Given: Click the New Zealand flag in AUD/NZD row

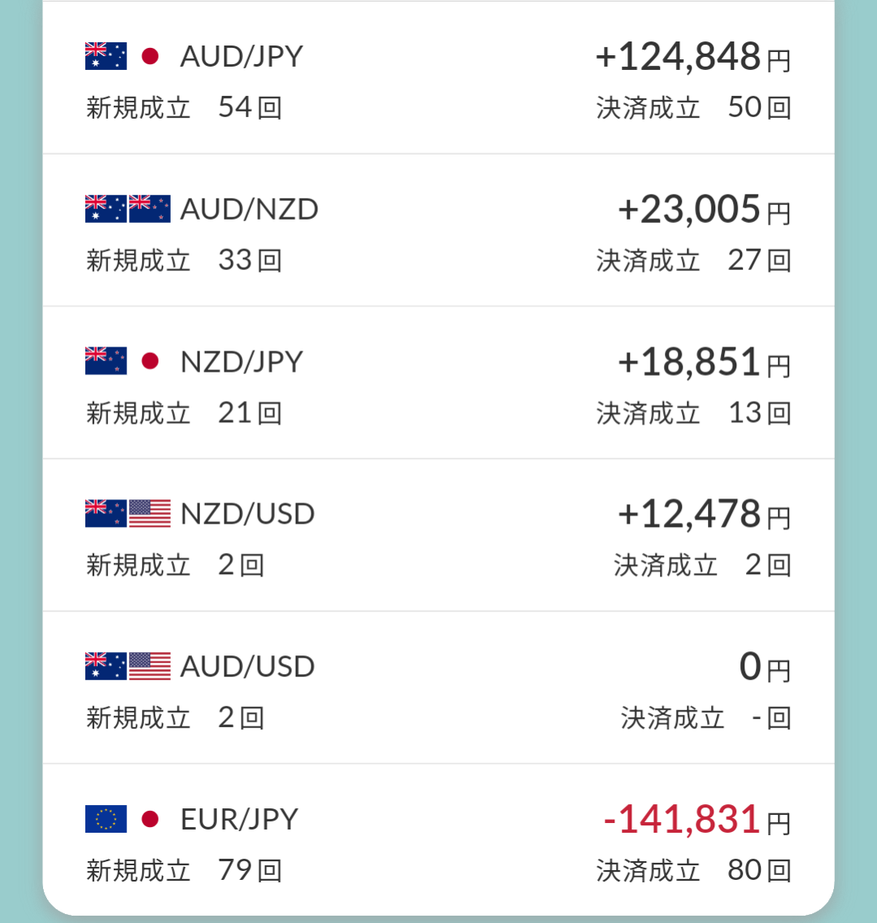Looking at the screenshot, I should point(150,208).
